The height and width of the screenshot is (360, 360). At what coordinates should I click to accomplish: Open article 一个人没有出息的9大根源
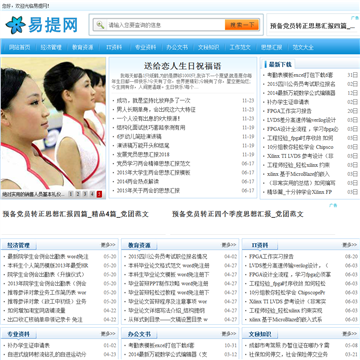click(148, 118)
